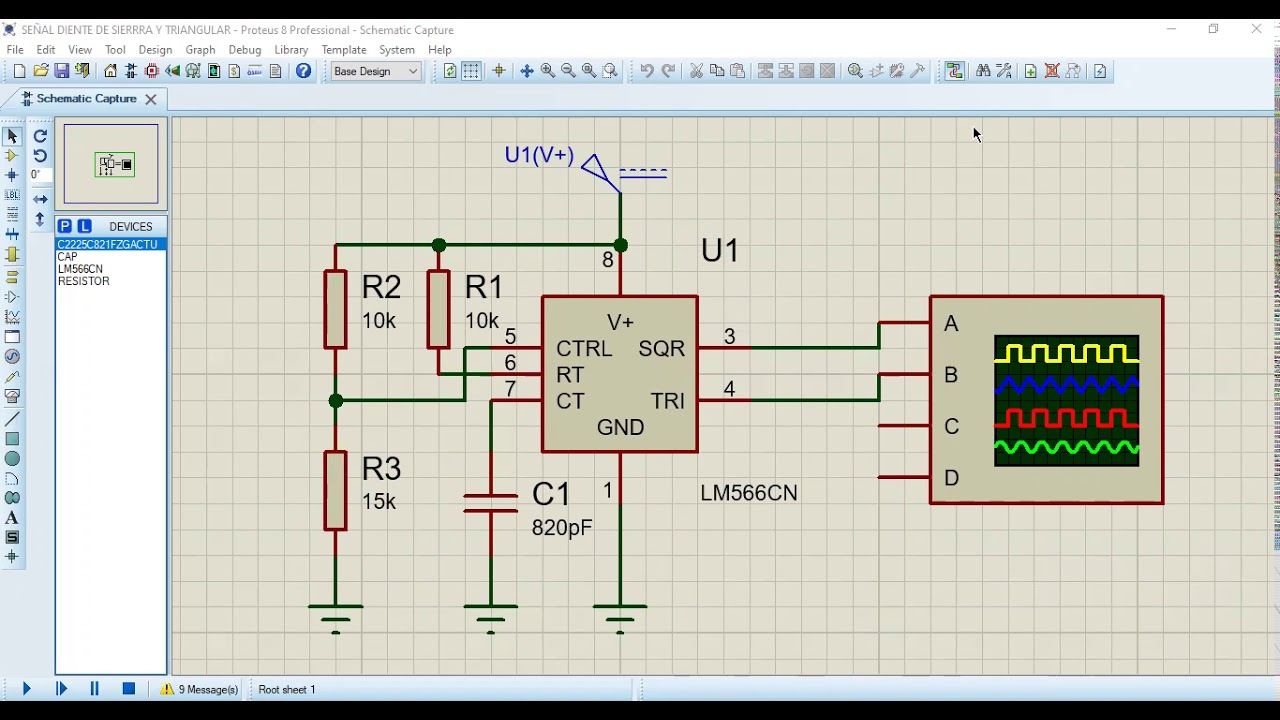This screenshot has width=1280, height=720.
Task: Click the Root sheet 1 status label
Action: pos(287,689)
